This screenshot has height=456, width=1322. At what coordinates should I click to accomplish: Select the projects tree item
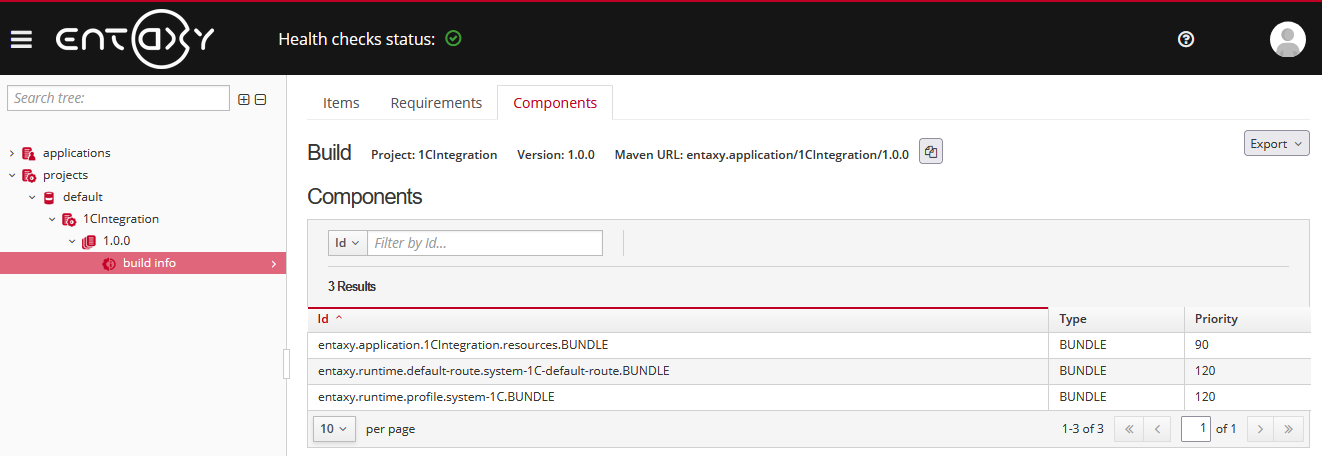65,175
